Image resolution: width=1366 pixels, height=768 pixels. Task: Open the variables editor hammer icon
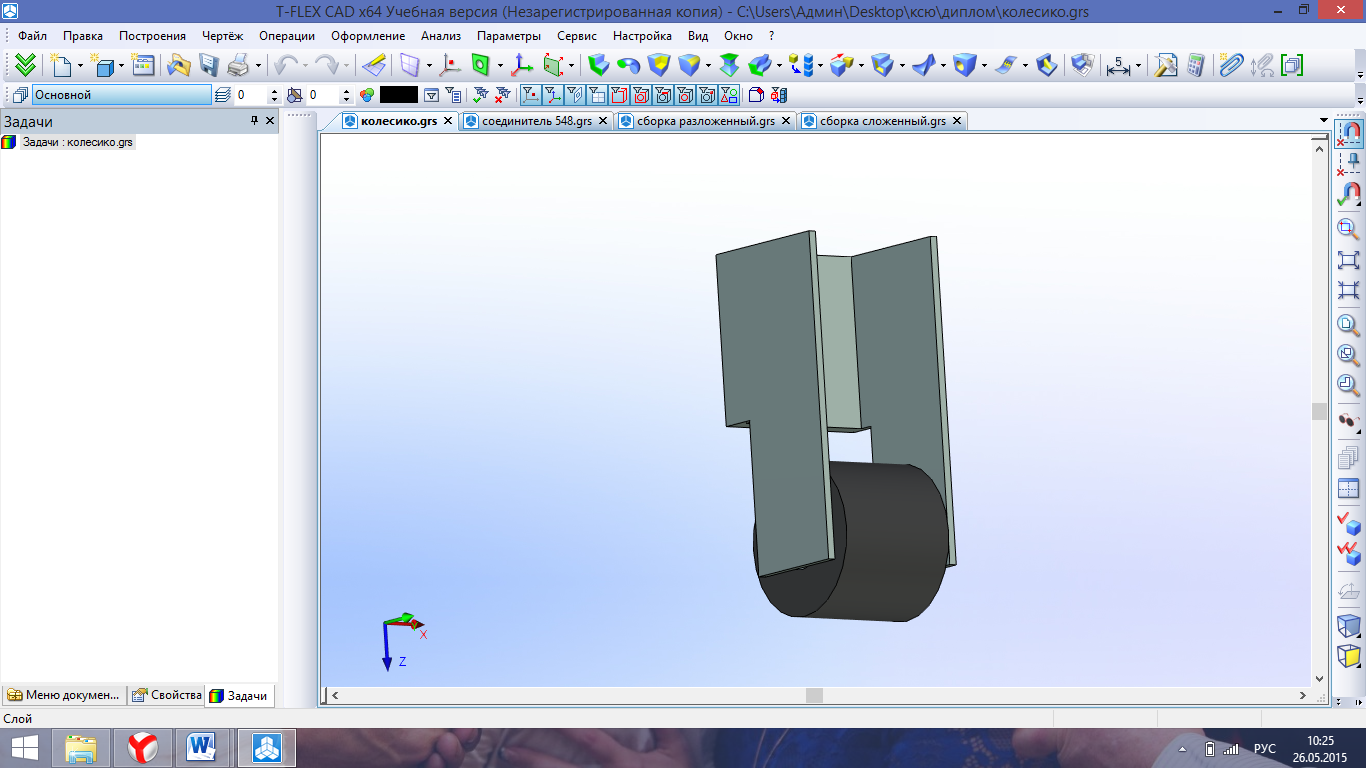tap(1165, 65)
